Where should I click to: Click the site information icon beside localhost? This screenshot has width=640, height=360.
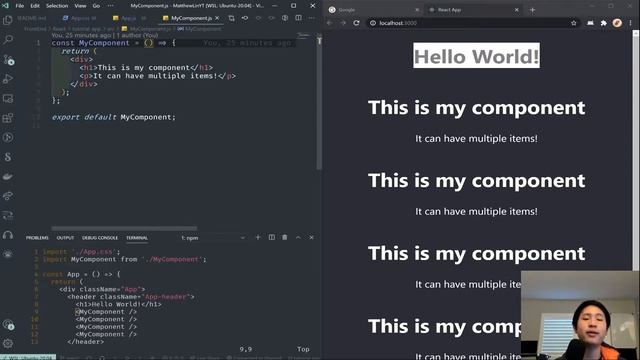[373, 23]
